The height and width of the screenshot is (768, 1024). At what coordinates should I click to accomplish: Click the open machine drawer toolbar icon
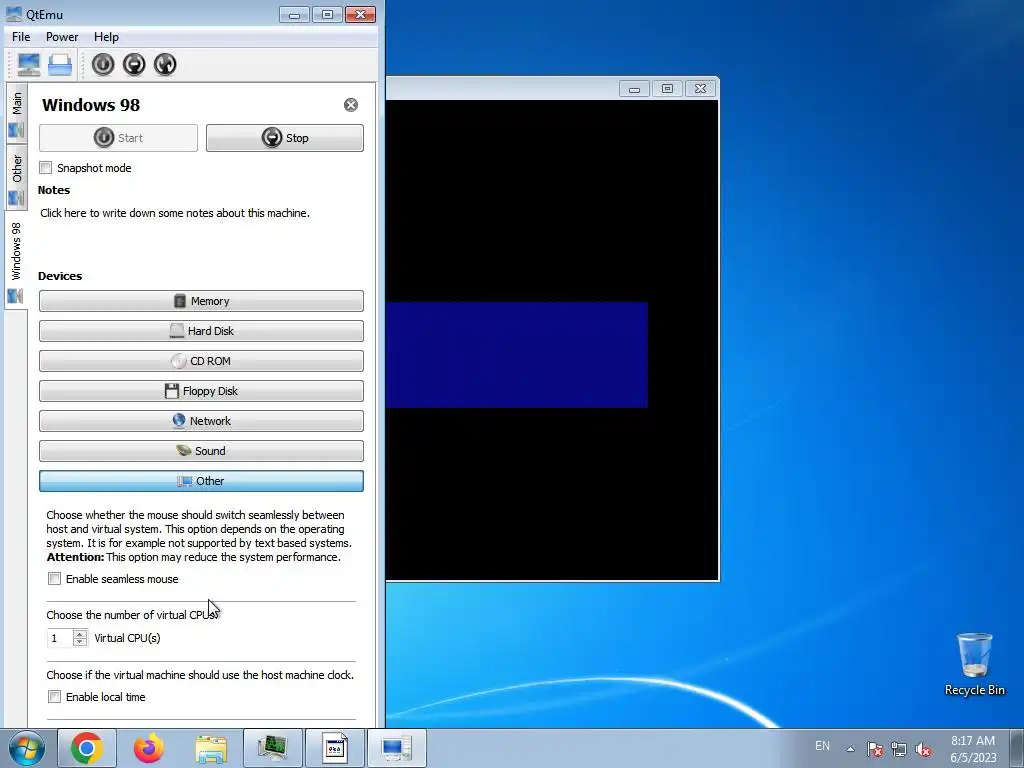tap(59, 64)
